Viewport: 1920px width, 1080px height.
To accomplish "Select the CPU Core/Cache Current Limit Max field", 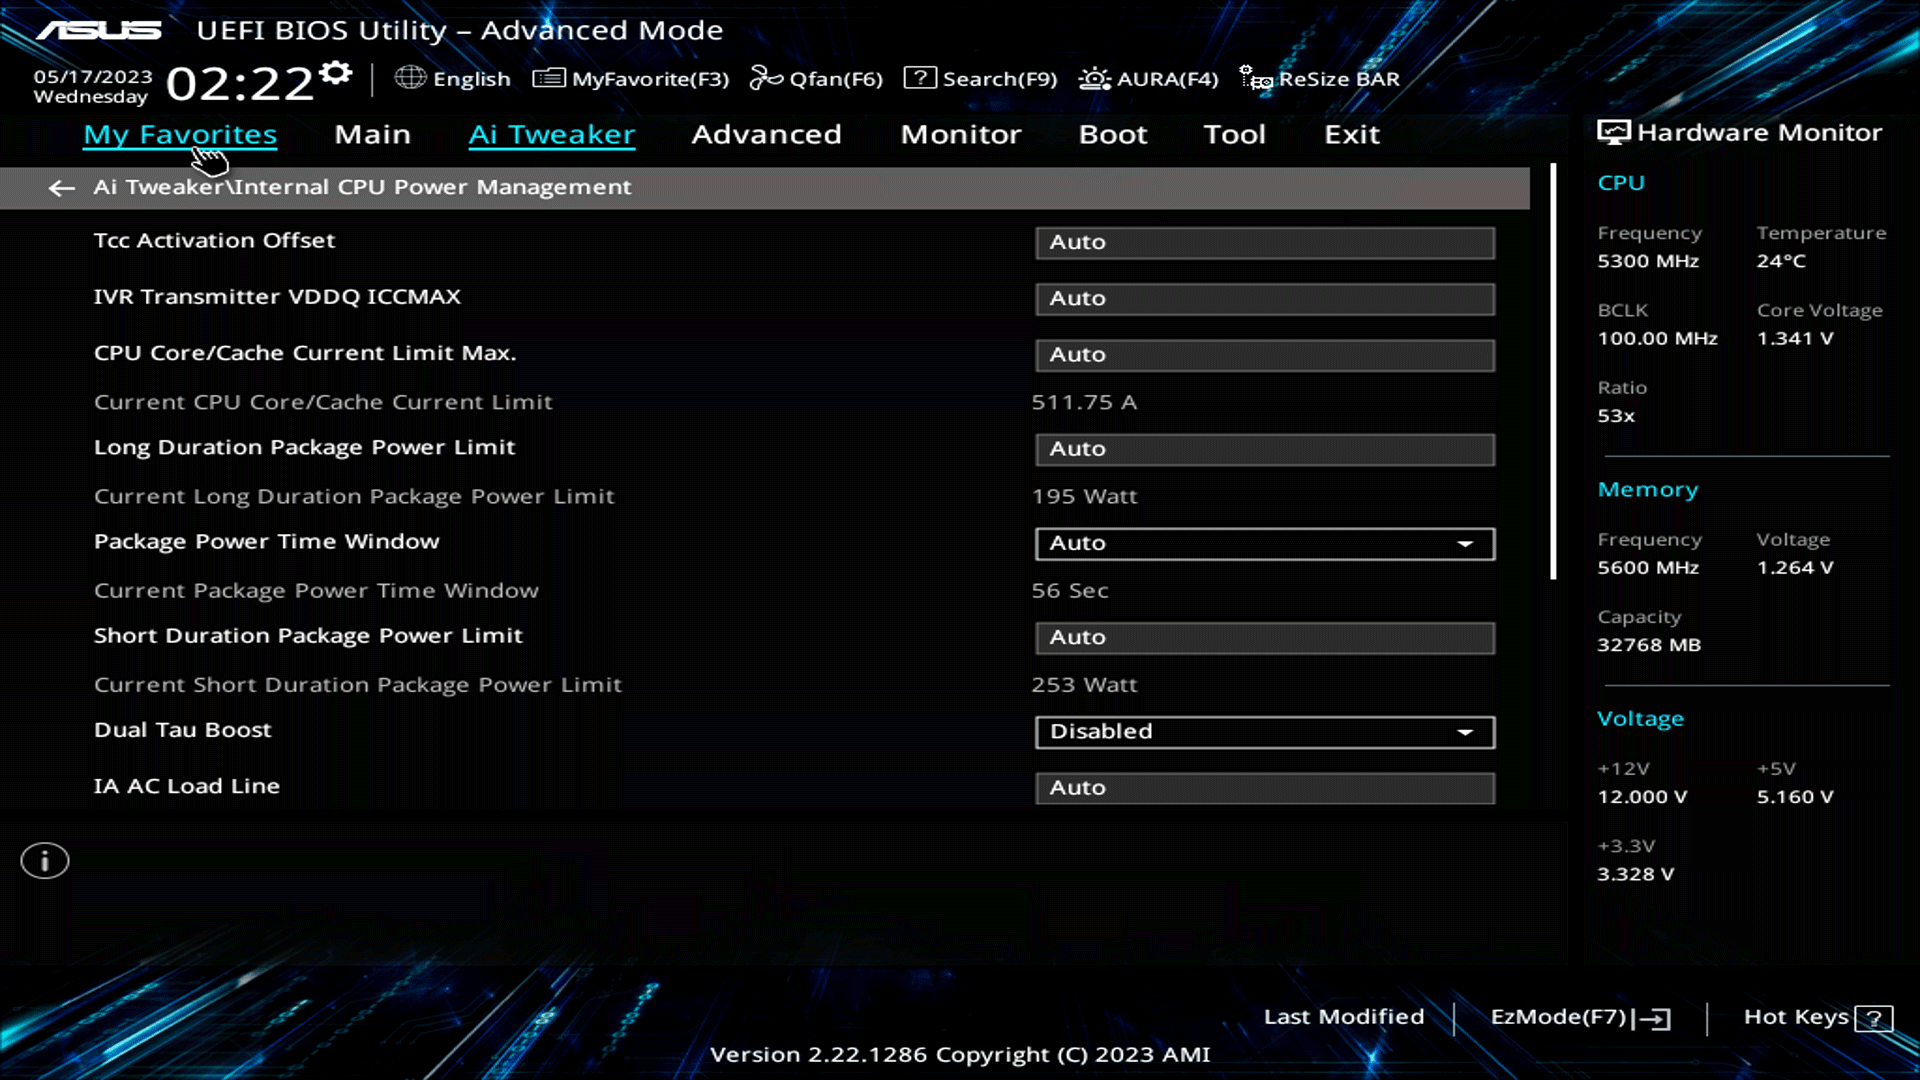I will 1264,355.
